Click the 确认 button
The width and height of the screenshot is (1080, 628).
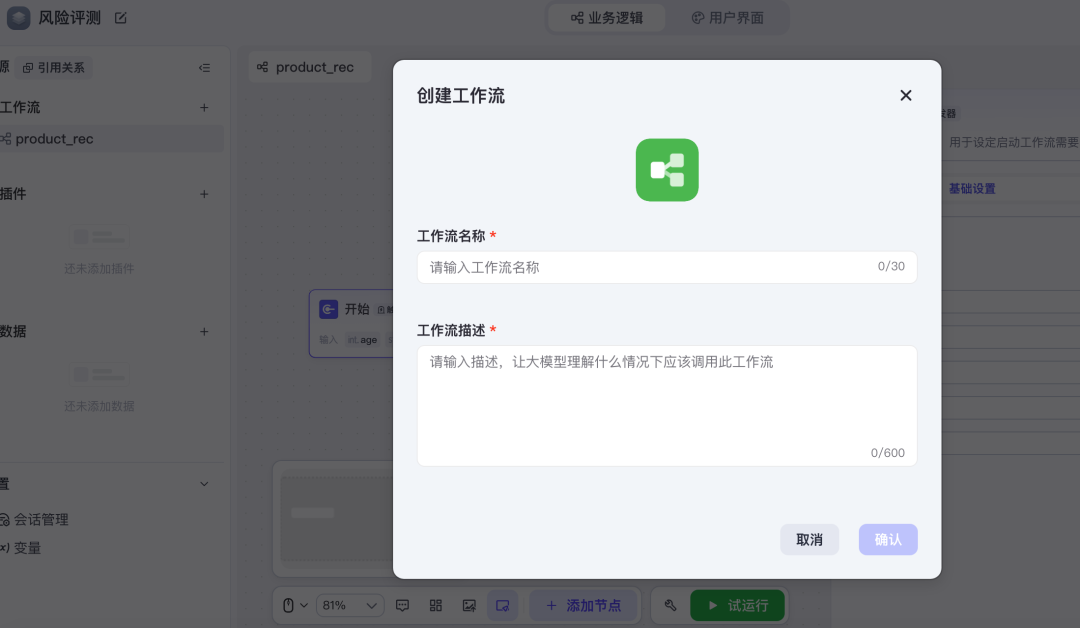pos(888,540)
